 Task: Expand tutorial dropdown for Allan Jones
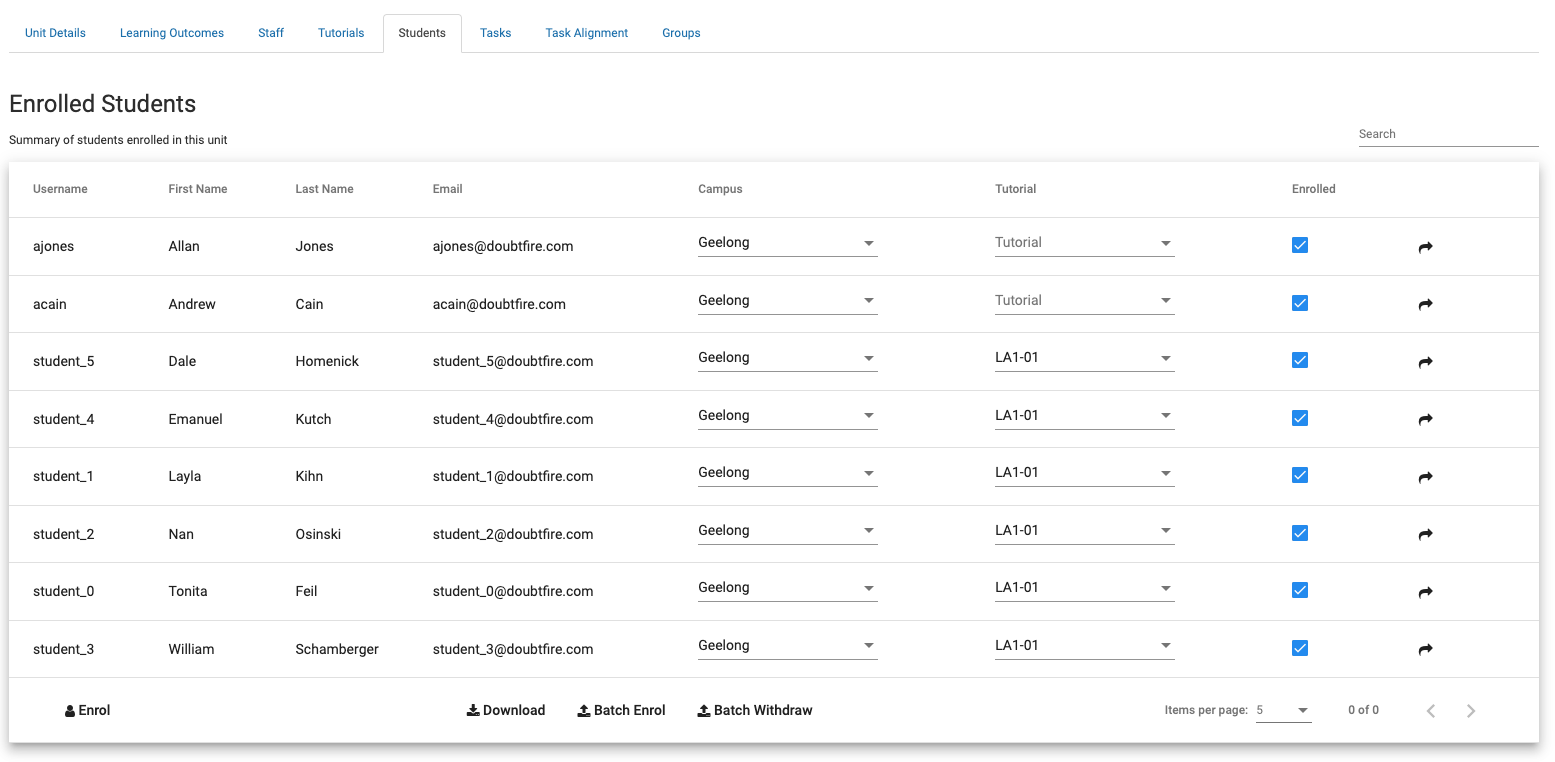pos(1084,243)
